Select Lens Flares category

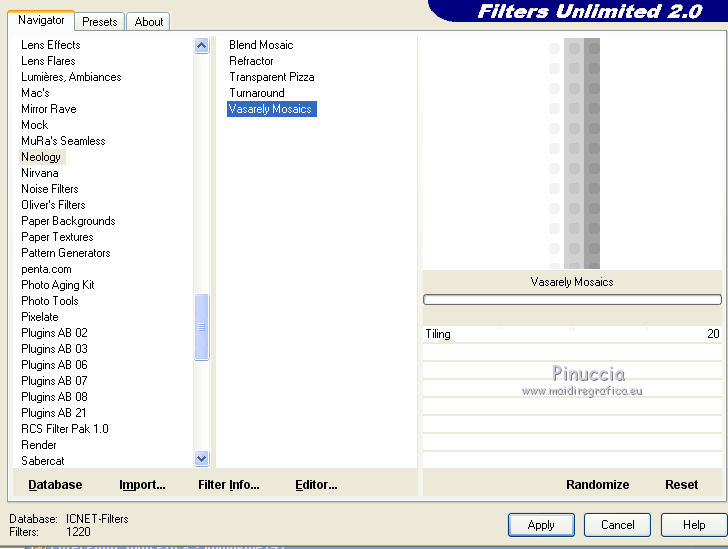[48, 61]
